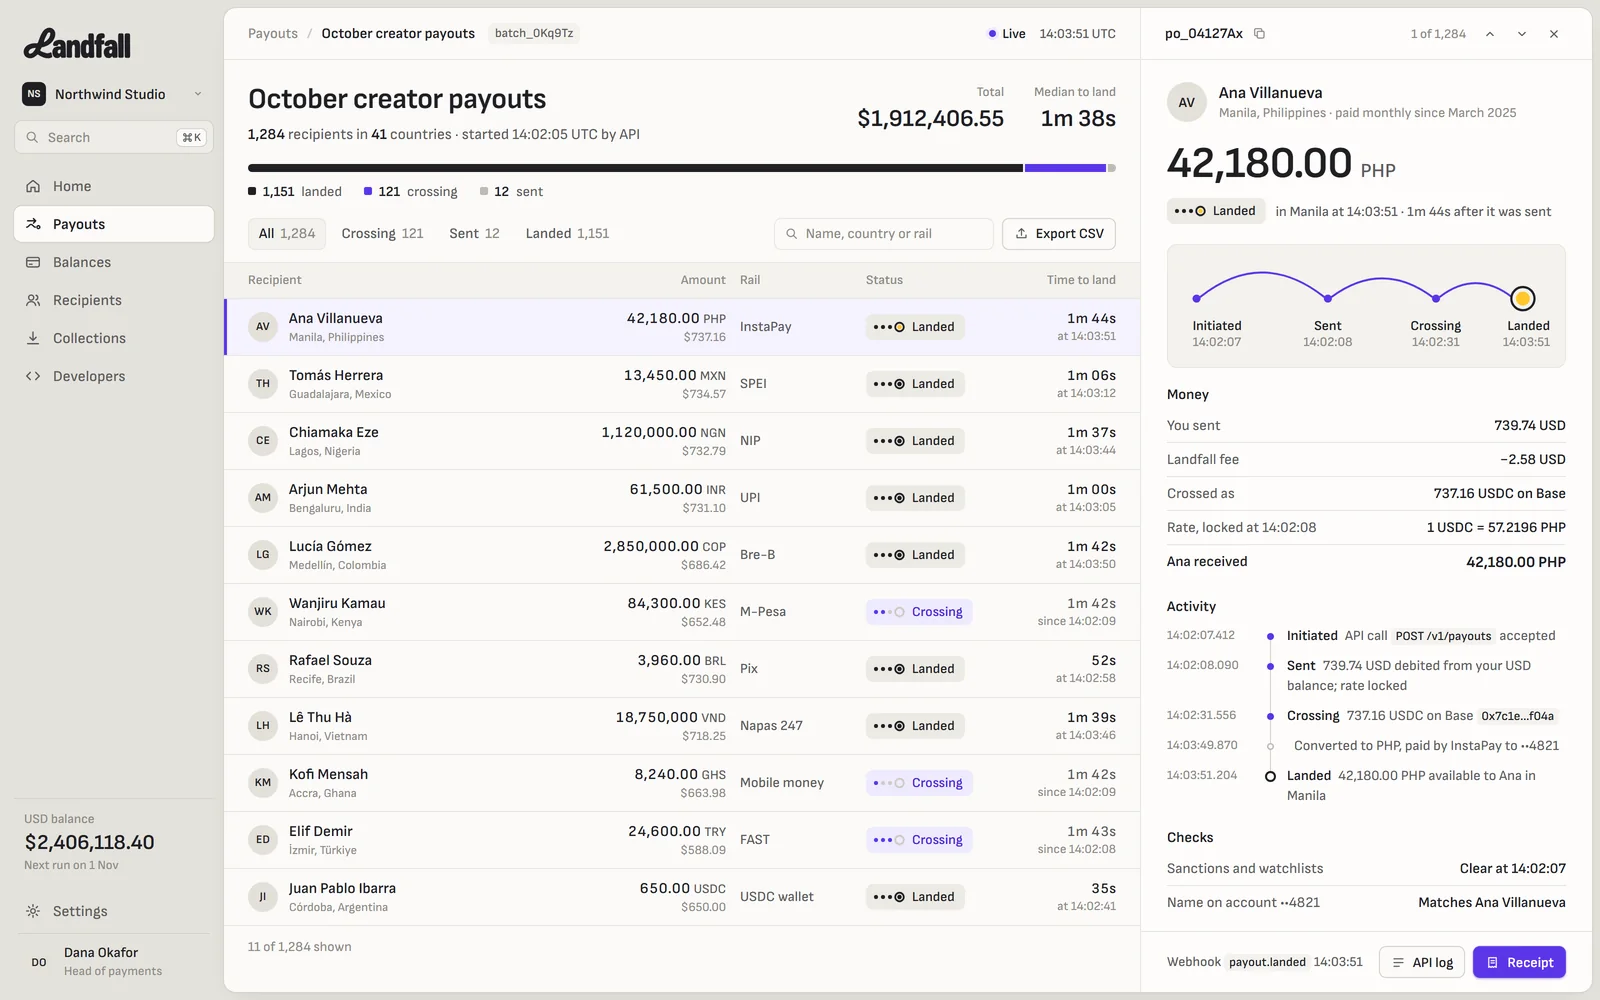Screen dimensions: 1600x1000
Task: Open the Chiamaka Eze row
Action: coord(682,441)
